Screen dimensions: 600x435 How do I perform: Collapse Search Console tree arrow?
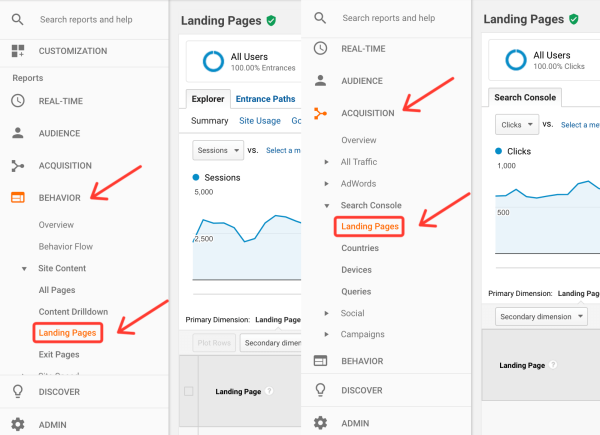coord(326,206)
